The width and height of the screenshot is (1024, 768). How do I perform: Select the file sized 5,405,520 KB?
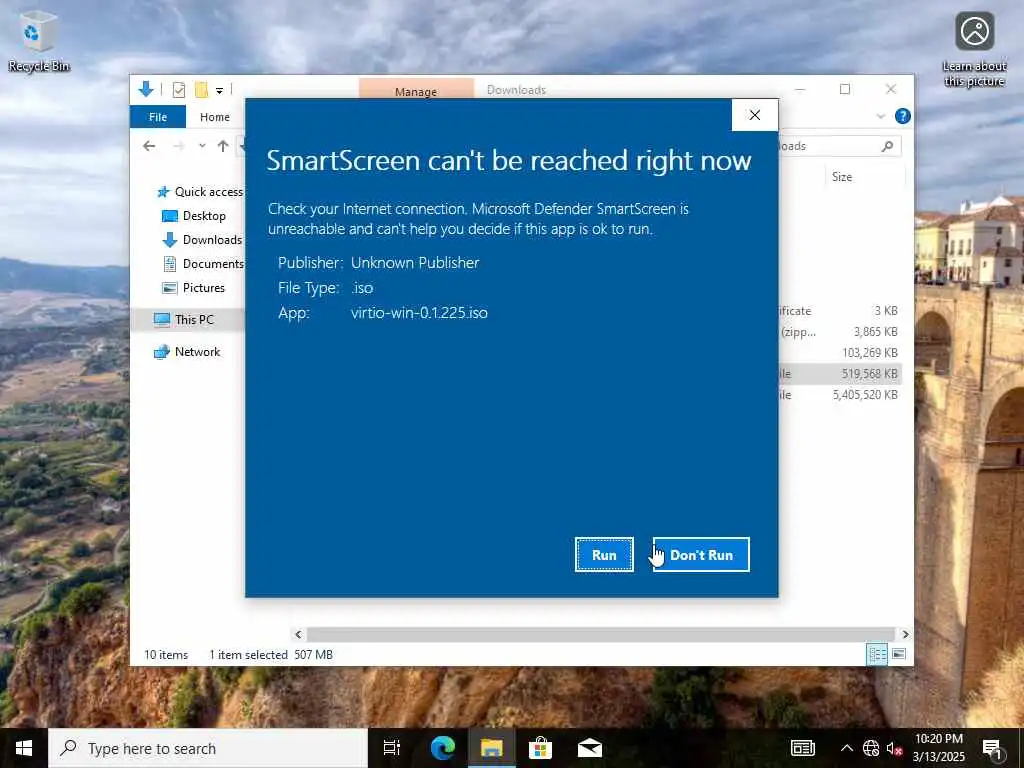click(x=840, y=394)
